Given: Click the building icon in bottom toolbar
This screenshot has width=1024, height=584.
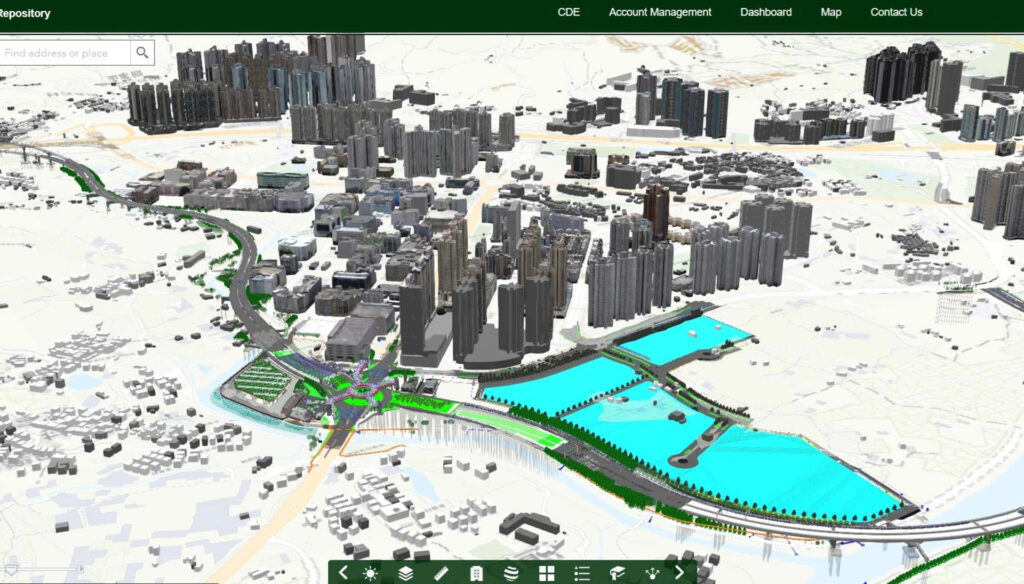Looking at the screenshot, I should coord(476,573).
